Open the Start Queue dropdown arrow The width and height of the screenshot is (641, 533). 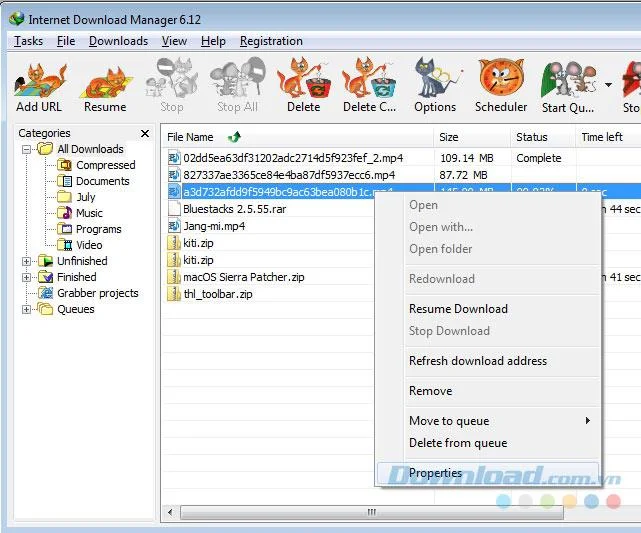[x=608, y=85]
